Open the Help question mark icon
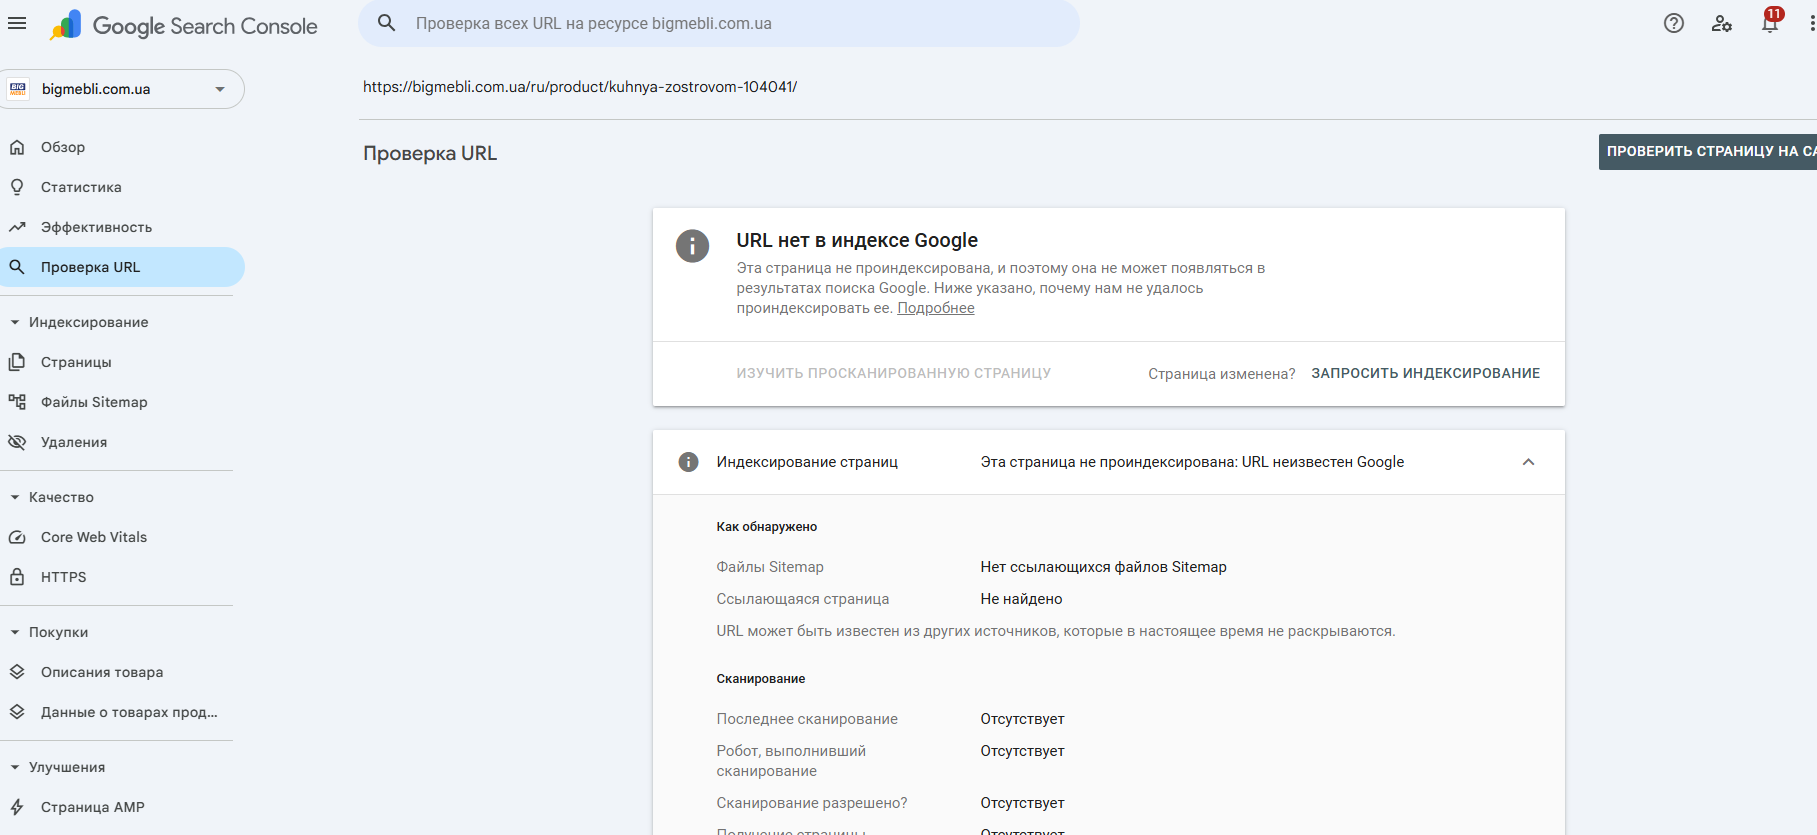This screenshot has width=1817, height=835. pyautogui.click(x=1674, y=23)
